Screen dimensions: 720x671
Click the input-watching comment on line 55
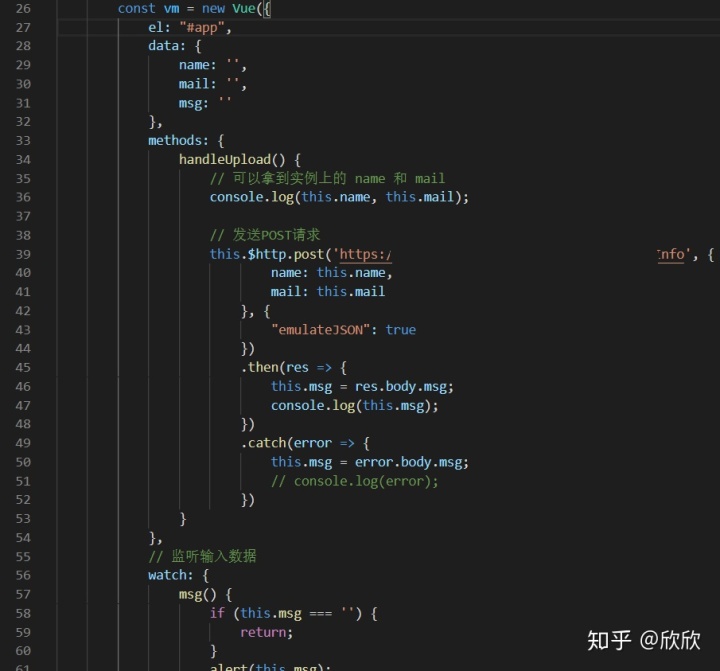[x=202, y=556]
